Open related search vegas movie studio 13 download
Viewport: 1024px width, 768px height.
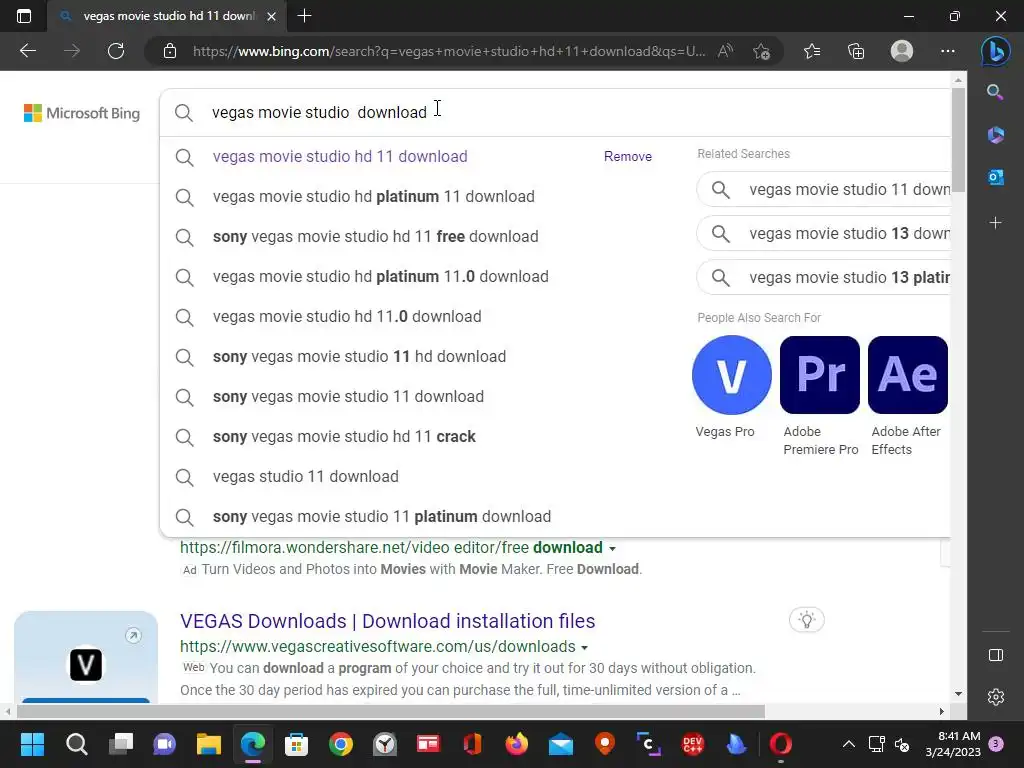tap(824, 234)
